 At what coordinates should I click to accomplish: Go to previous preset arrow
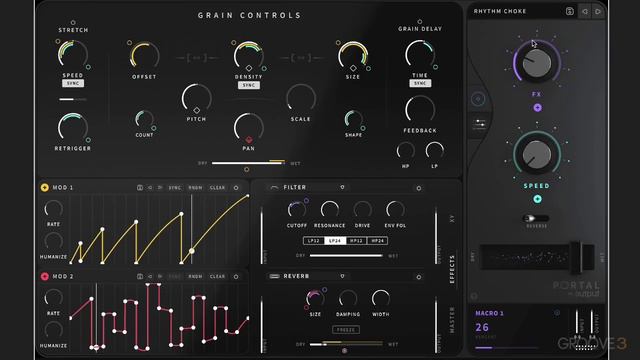585,11
